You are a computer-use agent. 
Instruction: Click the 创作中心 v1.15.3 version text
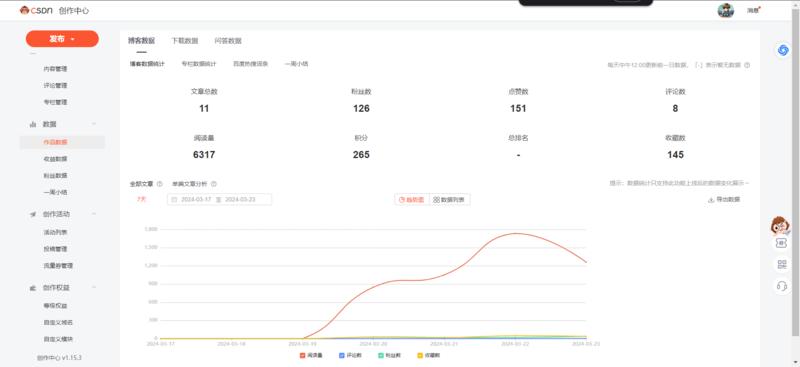point(59,358)
